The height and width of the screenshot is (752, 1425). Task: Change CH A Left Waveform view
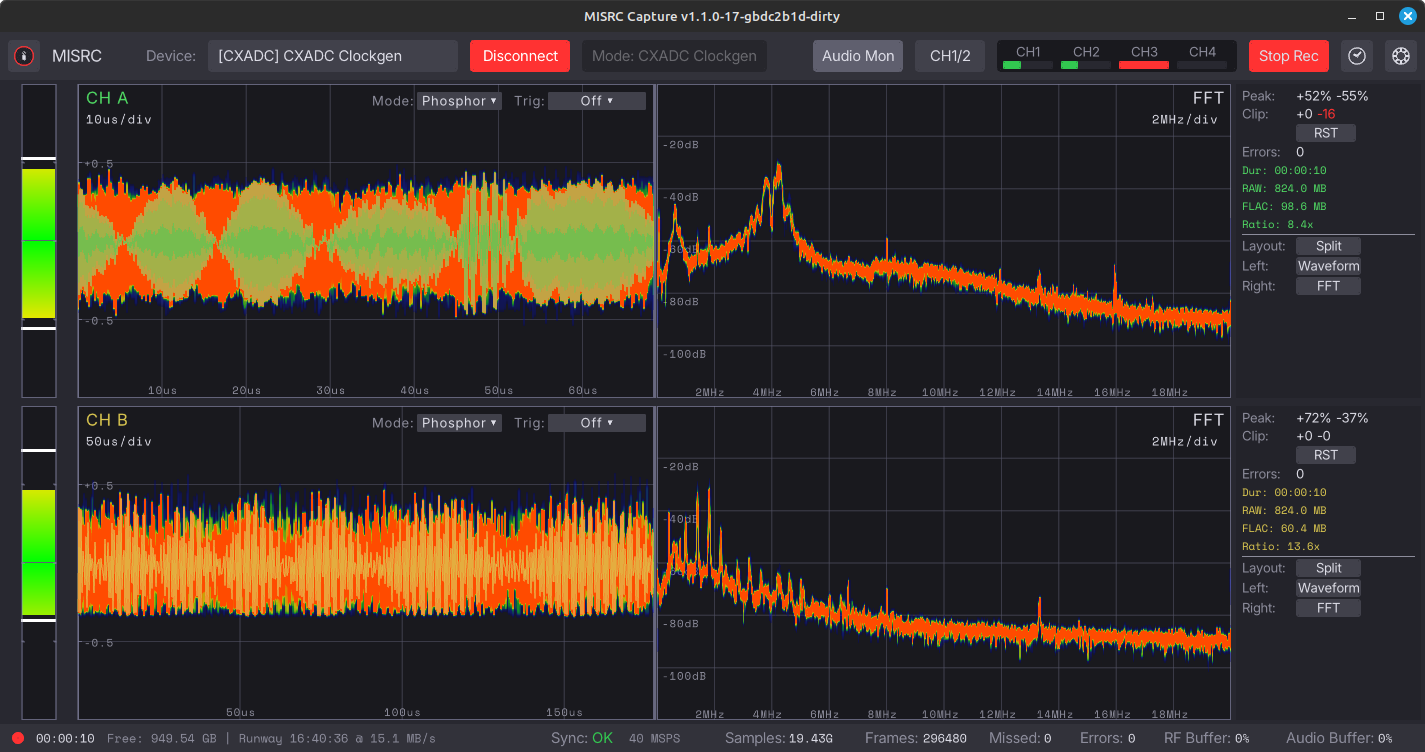tap(1329, 266)
